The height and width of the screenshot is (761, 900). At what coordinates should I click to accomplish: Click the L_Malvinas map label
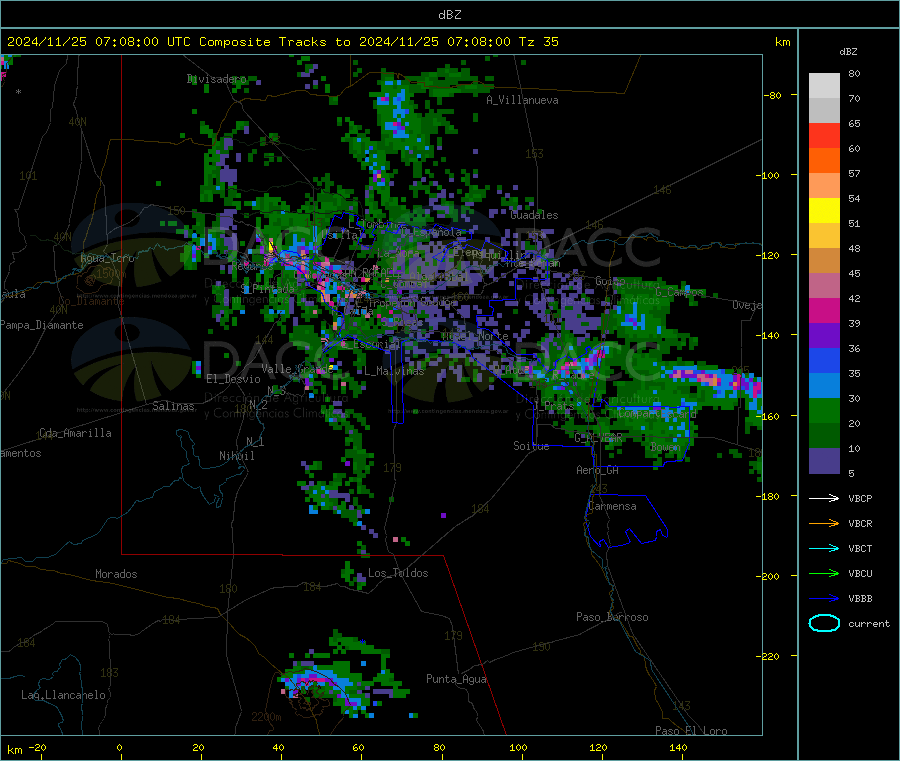(394, 371)
